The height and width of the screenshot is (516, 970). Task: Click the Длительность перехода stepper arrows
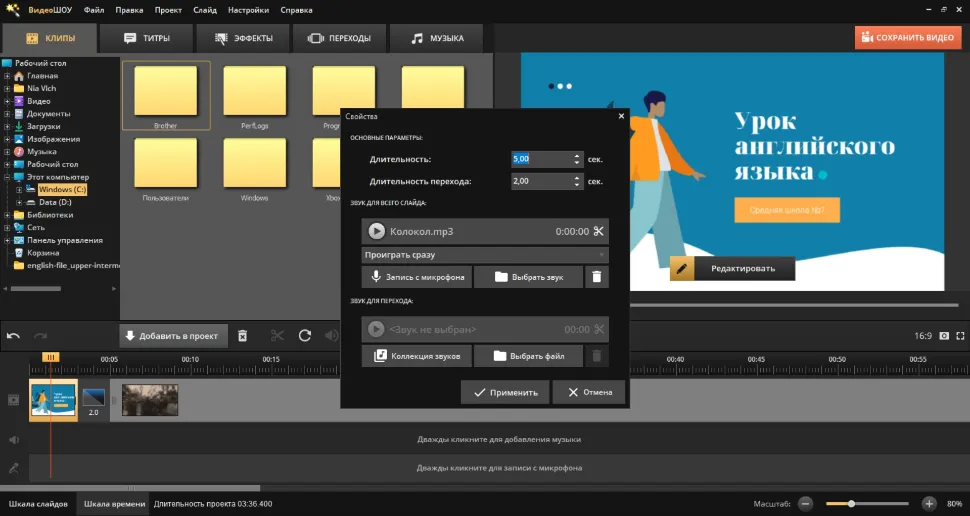577,181
